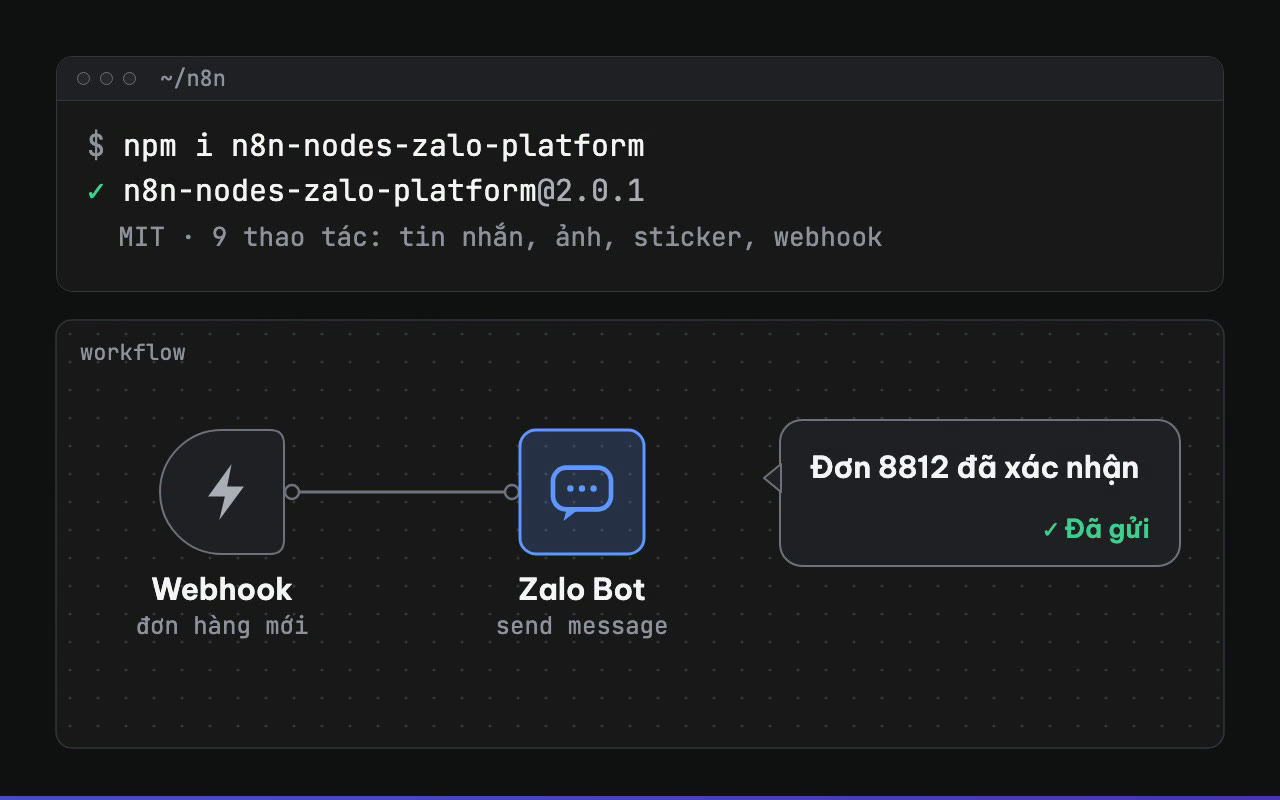Viewport: 1280px width, 800px height.
Task: Open the Zalo Bot chat bubble node
Action: click(582, 491)
